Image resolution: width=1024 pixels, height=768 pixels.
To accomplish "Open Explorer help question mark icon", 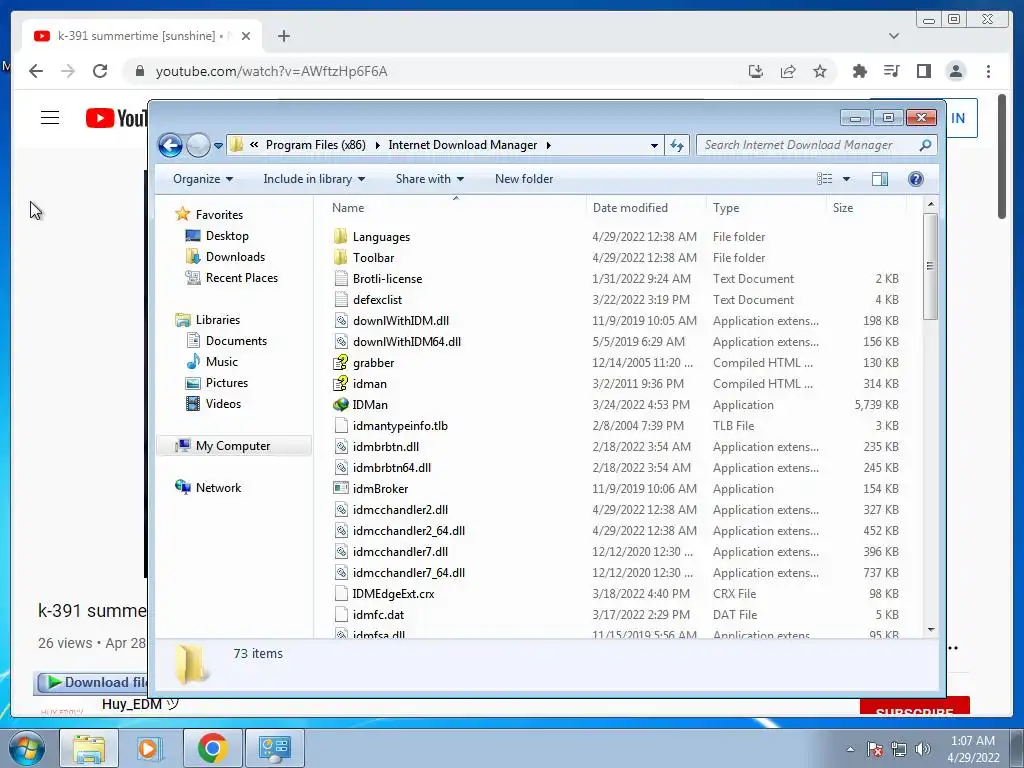I will pos(916,179).
